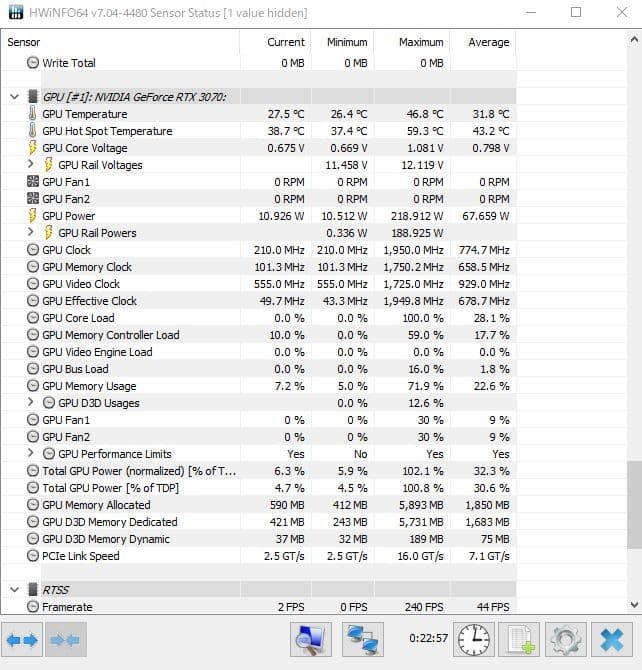
Task: Select the GPU Memory Controller Load row
Action: tap(259, 335)
